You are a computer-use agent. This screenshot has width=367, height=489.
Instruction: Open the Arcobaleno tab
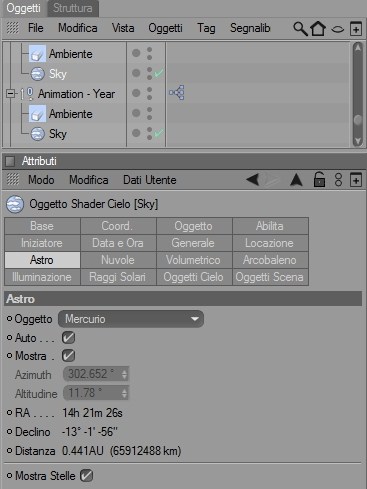point(270,260)
